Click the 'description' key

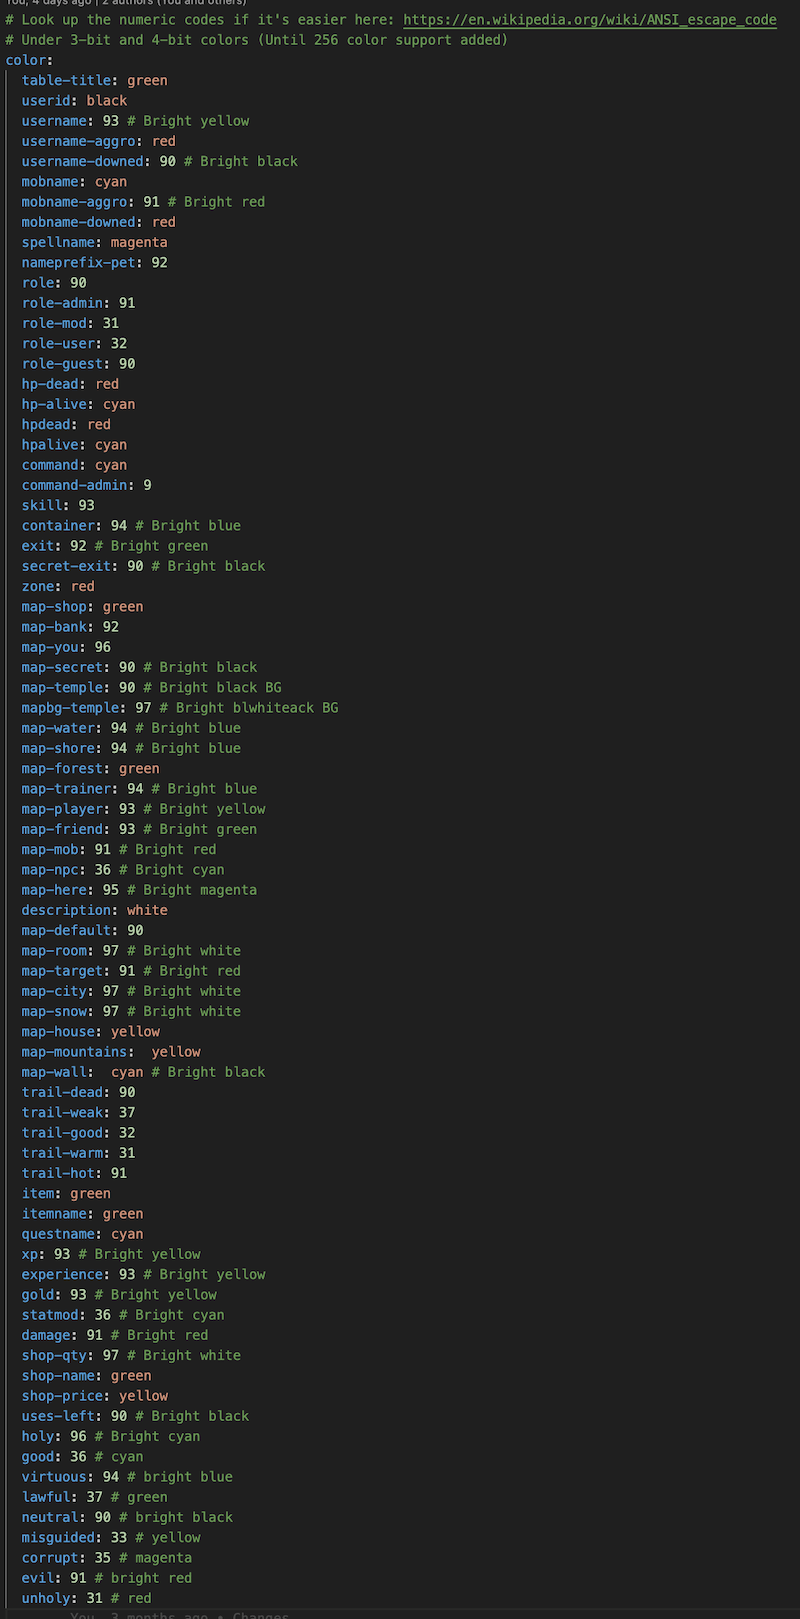[x=66, y=910]
